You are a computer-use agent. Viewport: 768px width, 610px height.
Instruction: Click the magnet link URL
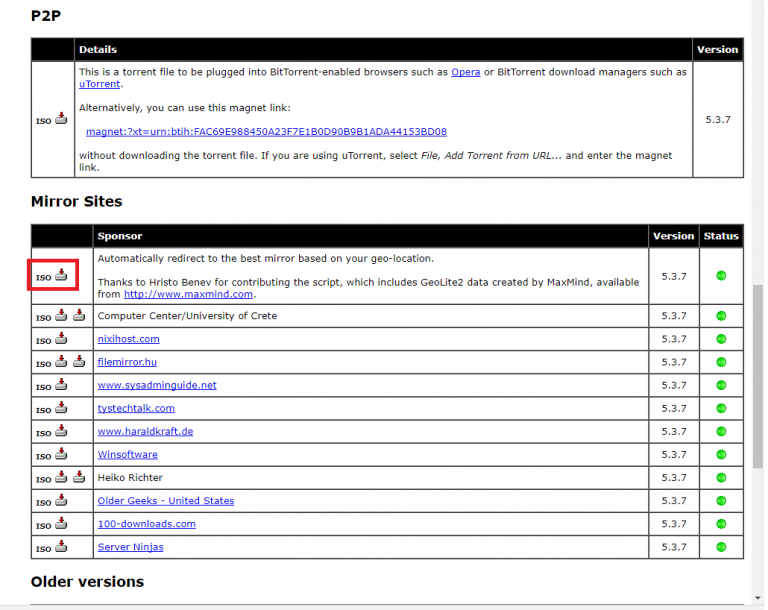266,131
